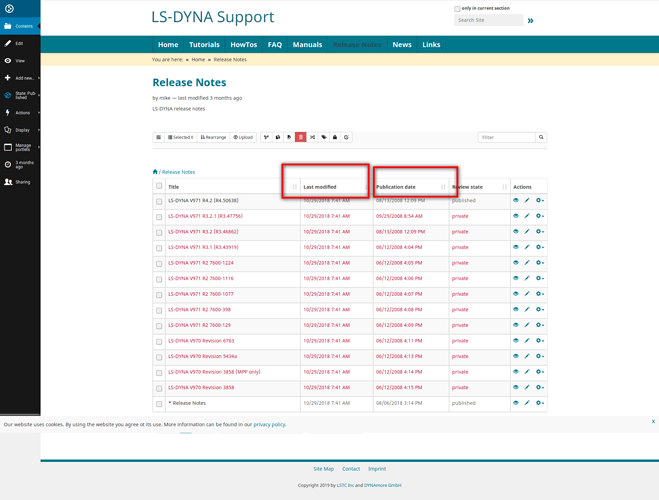This screenshot has width=659, height=500.
Task: Click edit pencil for V970 Revision 6763 row
Action: pyautogui.click(x=527, y=341)
